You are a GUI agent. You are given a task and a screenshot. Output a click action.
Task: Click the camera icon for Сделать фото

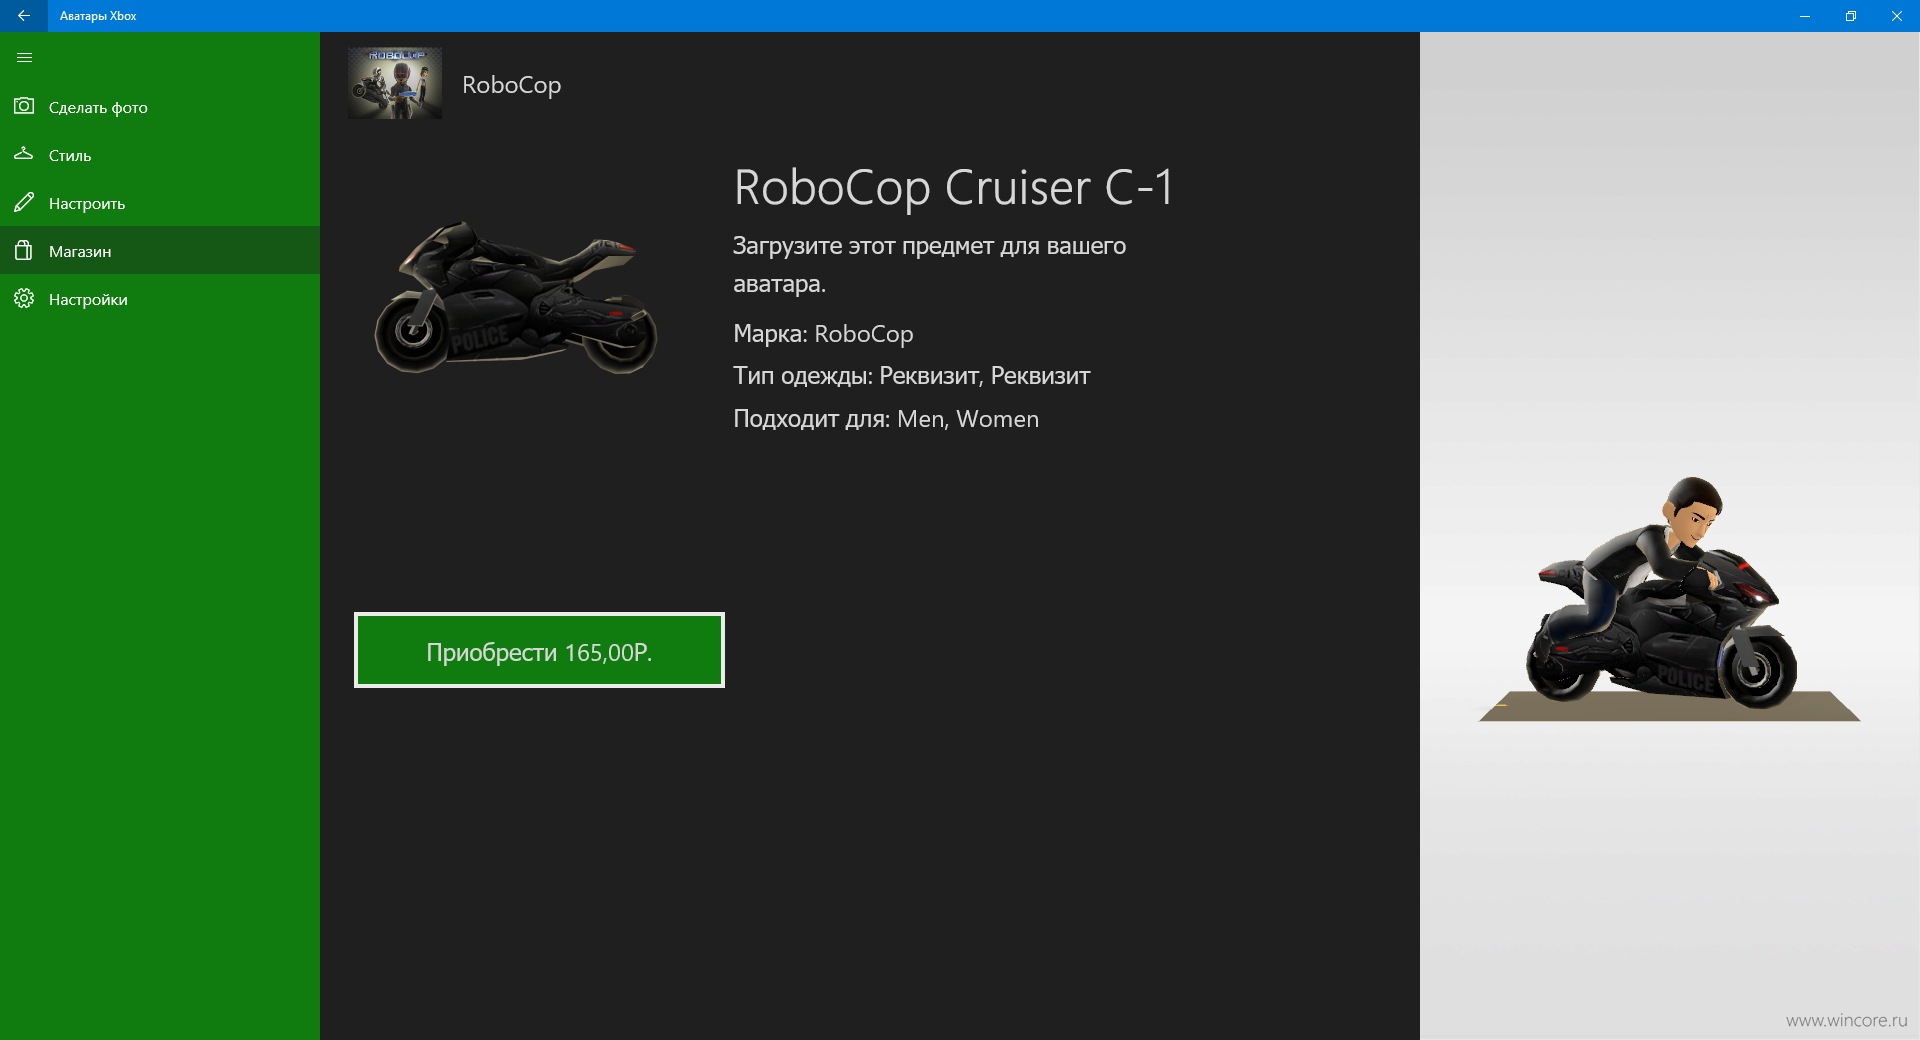pyautogui.click(x=24, y=106)
